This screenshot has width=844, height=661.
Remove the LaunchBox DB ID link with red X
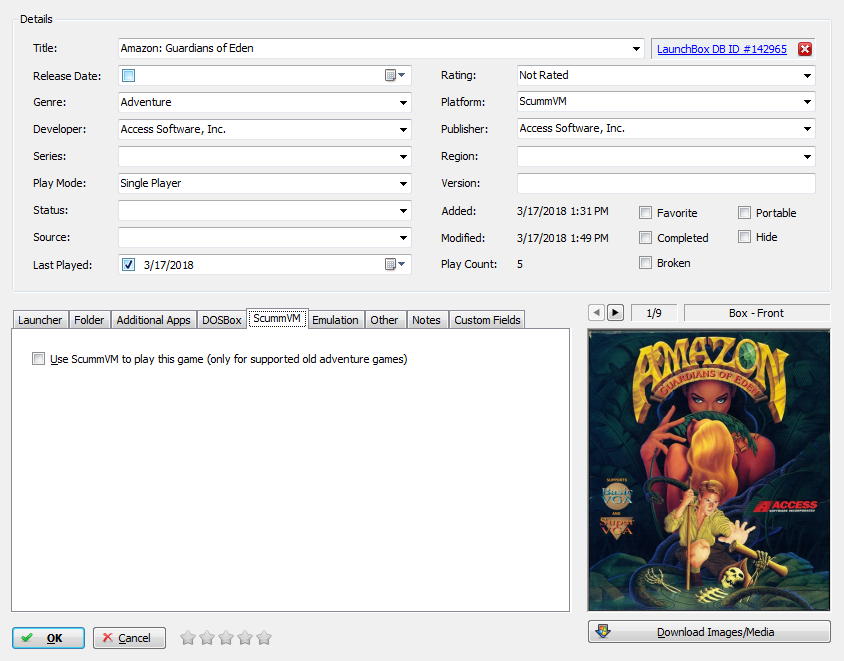pos(805,49)
